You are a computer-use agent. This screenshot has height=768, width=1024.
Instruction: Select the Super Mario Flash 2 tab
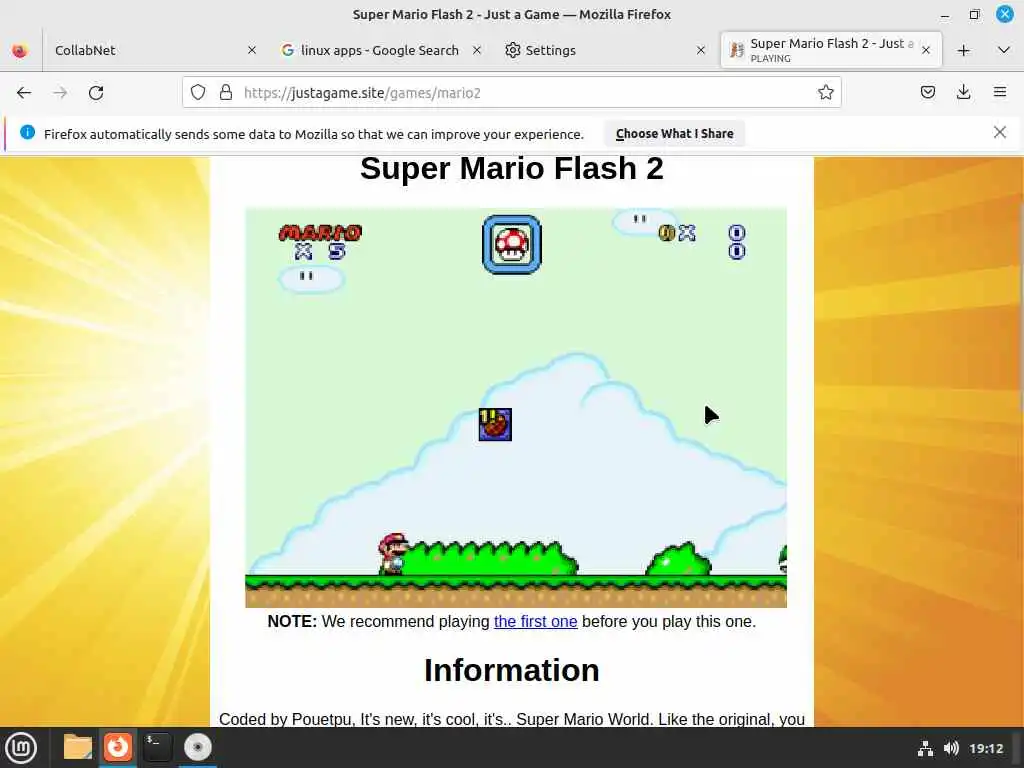coord(831,50)
